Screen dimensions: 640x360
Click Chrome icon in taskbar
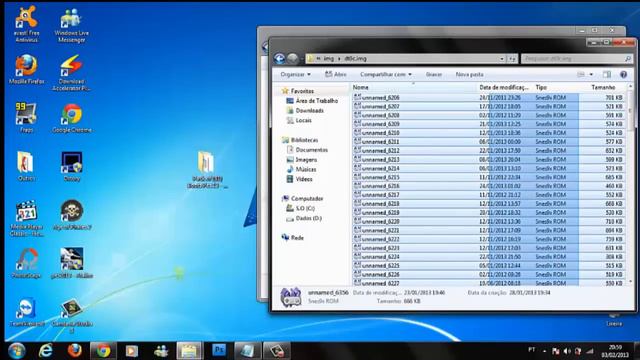coord(103,351)
